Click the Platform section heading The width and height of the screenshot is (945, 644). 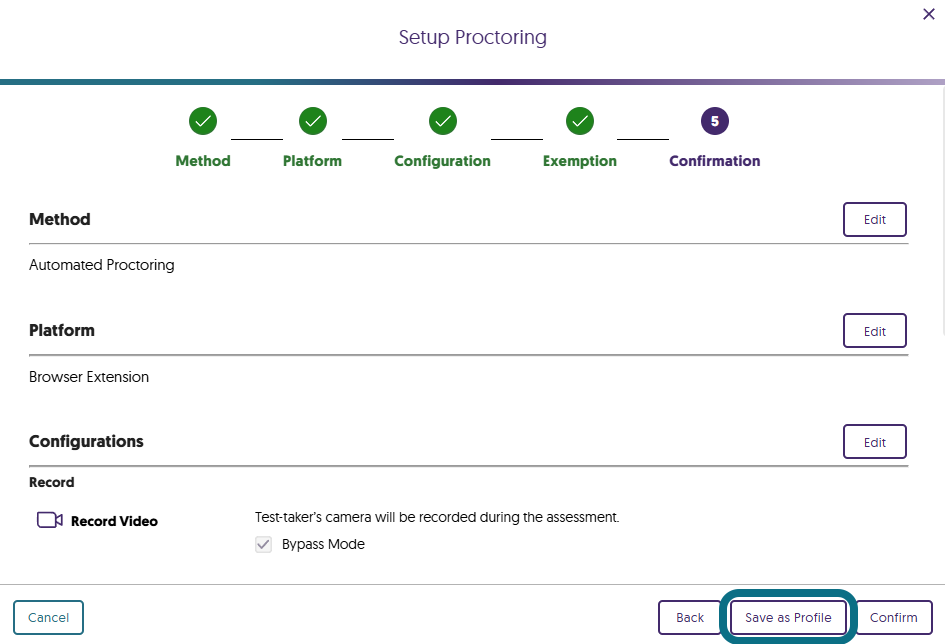pos(61,331)
